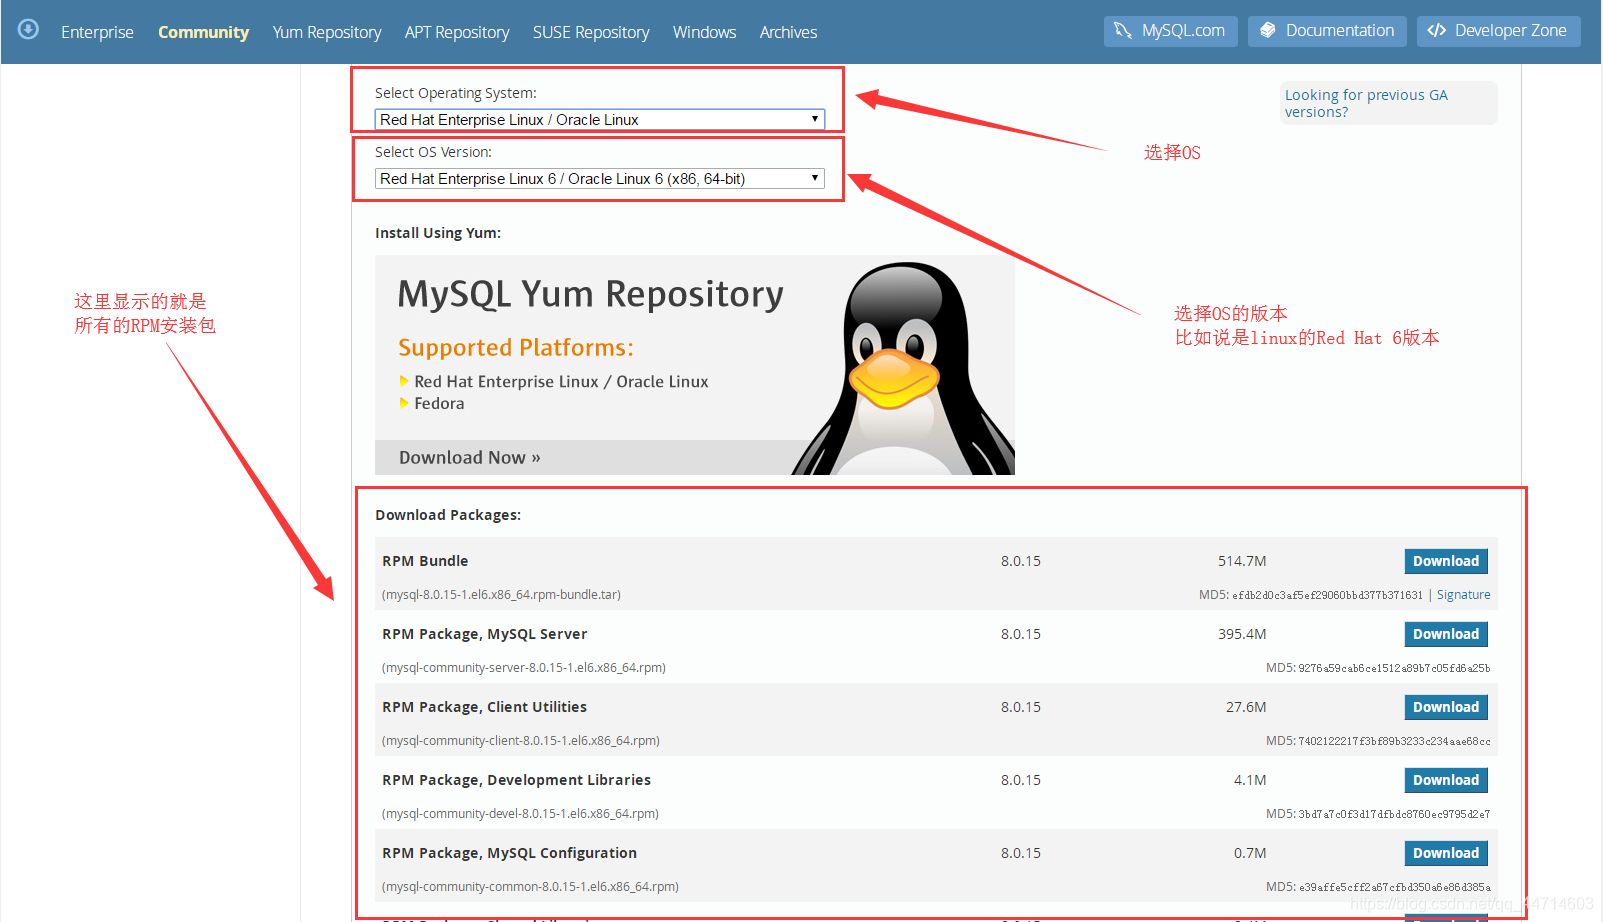Open the Developer Zone button
Image resolution: width=1603 pixels, height=922 pixels.
[1499, 31]
